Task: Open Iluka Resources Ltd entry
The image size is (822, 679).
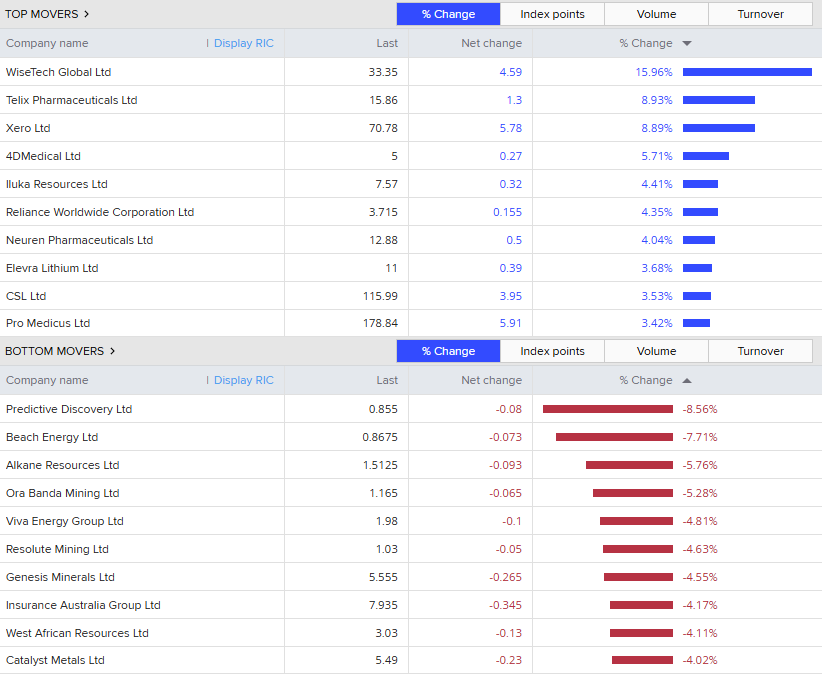Action: point(57,184)
